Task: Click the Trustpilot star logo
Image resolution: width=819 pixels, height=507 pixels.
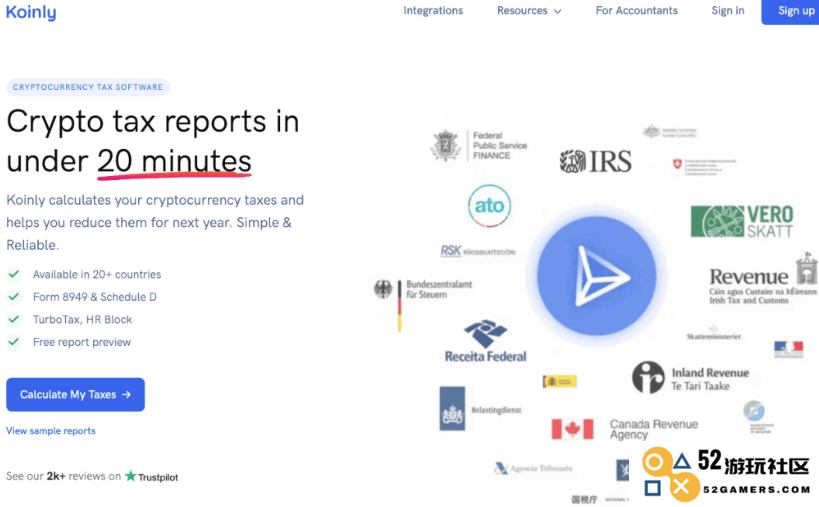Action: pyautogui.click(x=131, y=476)
